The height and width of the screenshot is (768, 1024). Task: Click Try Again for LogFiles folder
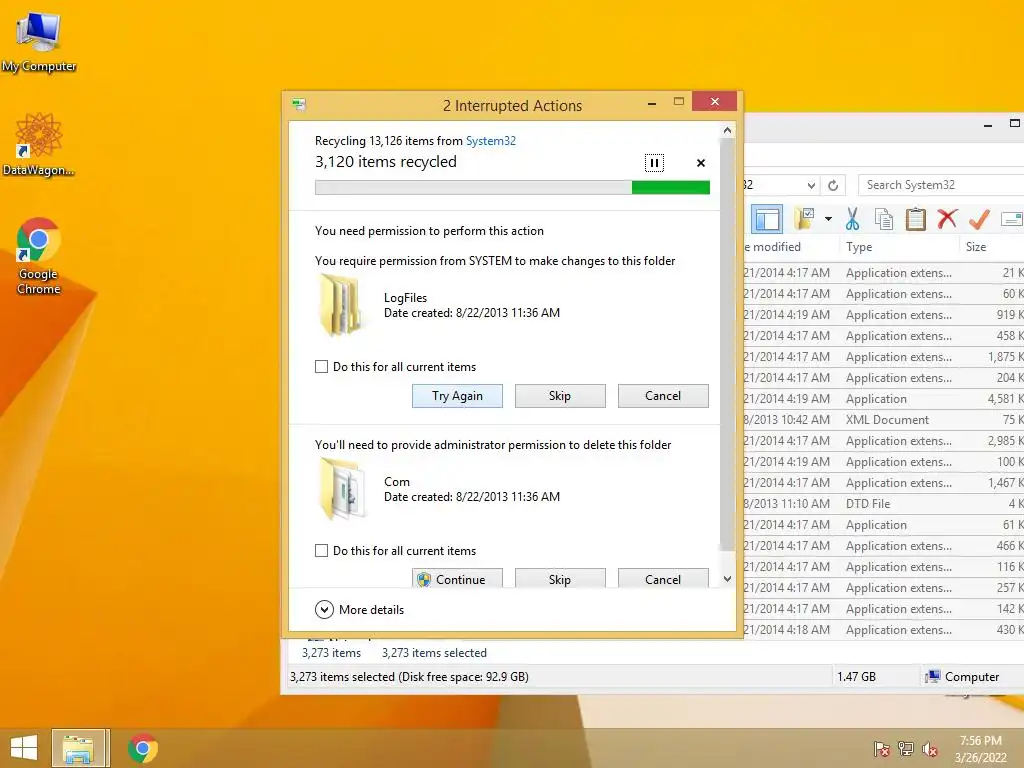click(457, 396)
